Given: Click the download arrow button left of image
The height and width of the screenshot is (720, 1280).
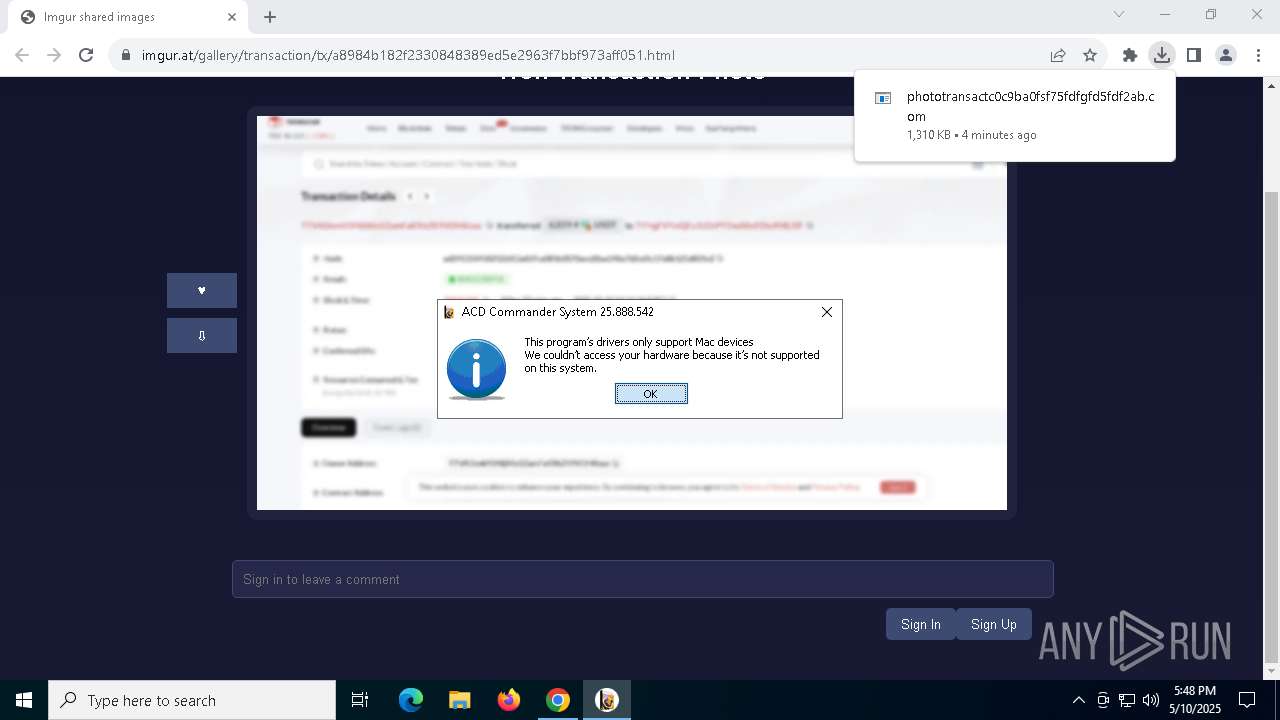Looking at the screenshot, I should click(202, 335).
